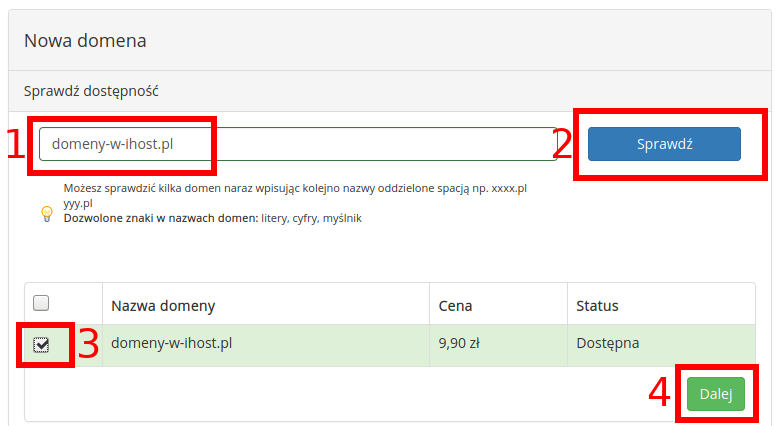
Task: Click the bold Dozwolone znaki label
Action: coord(161,218)
